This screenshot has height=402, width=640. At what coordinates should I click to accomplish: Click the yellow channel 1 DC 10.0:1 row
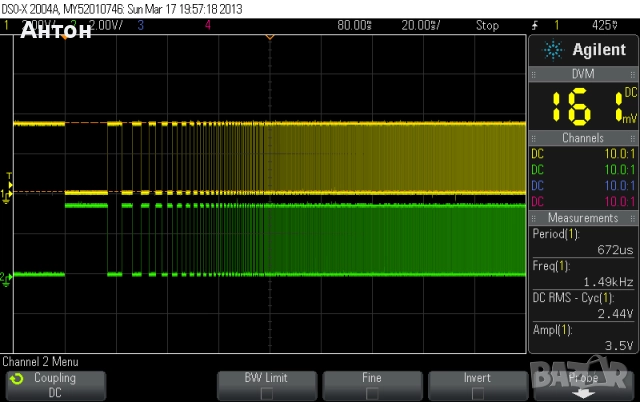point(582,153)
